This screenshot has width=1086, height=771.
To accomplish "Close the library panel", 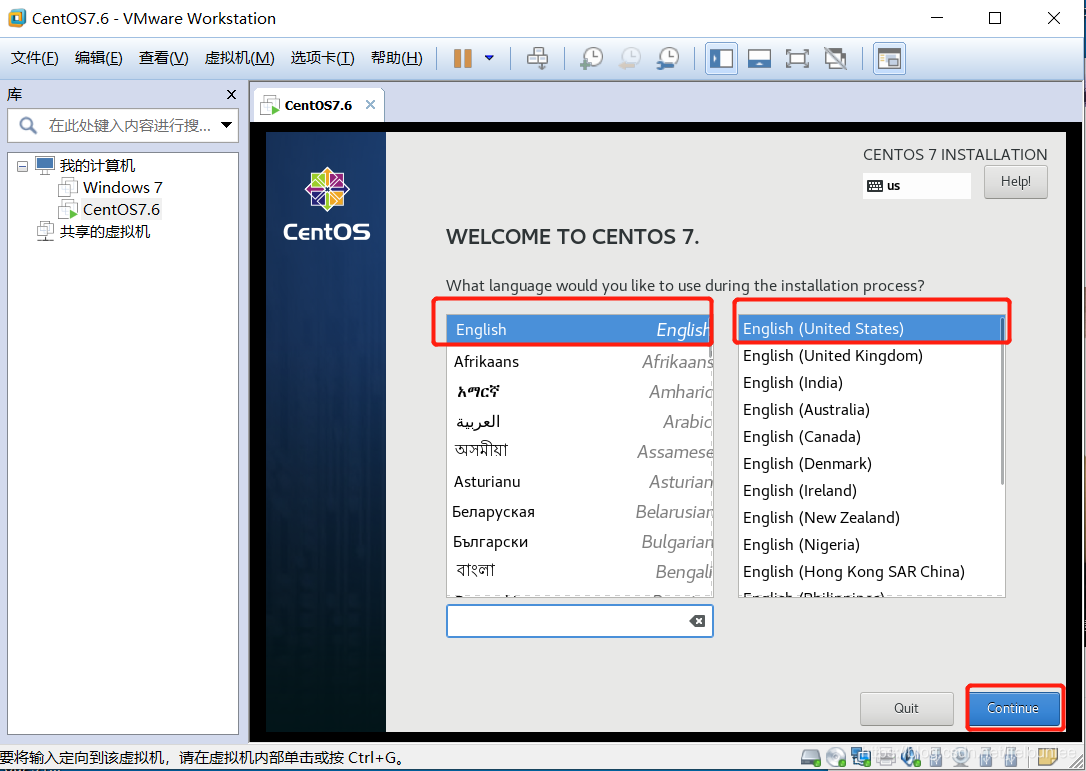I will point(231,94).
